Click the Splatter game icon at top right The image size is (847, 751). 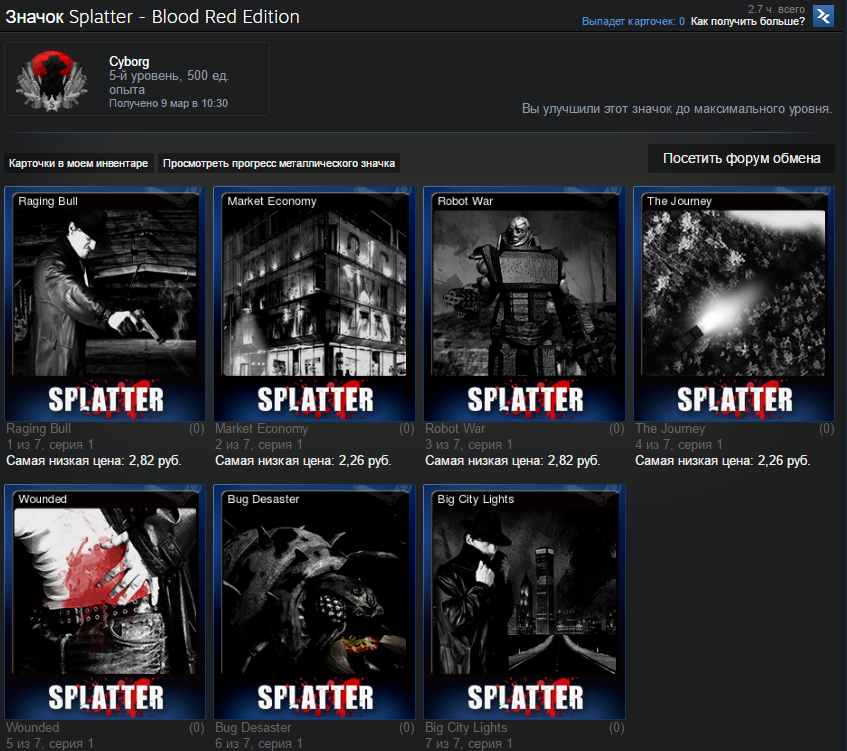pyautogui.click(x=823, y=16)
